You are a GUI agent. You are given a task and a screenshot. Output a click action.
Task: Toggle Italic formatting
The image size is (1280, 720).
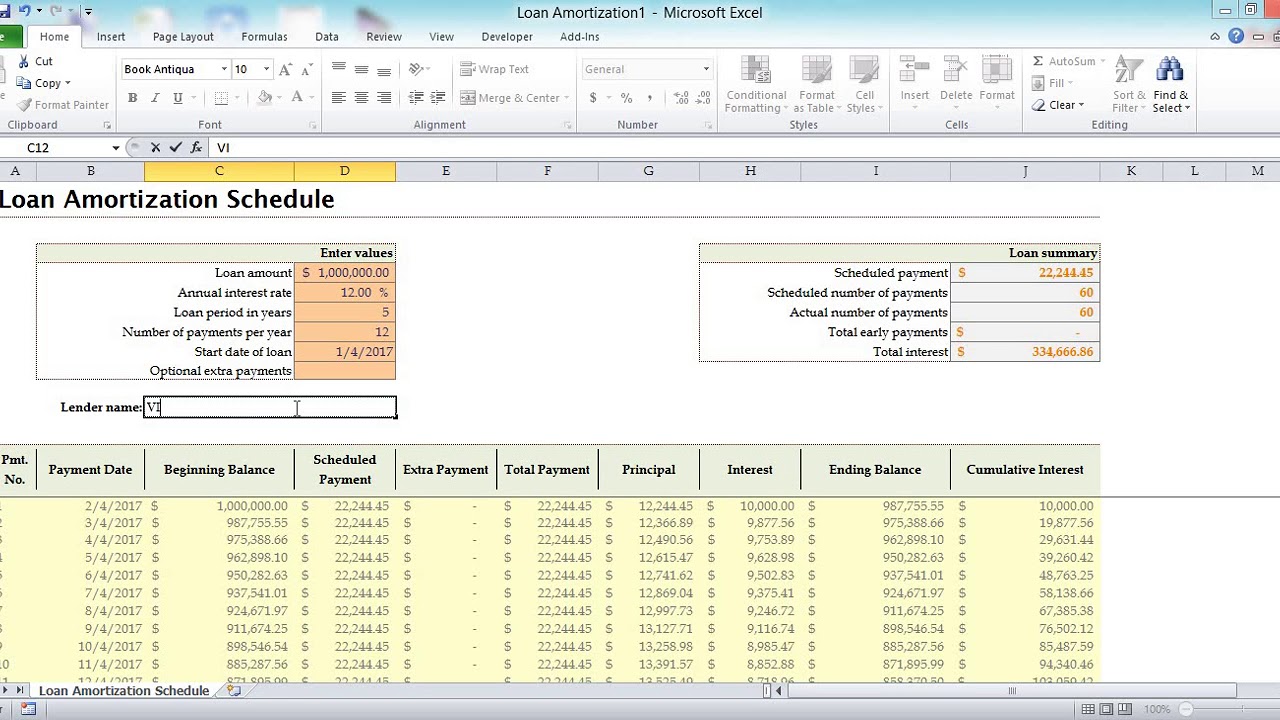(x=155, y=98)
